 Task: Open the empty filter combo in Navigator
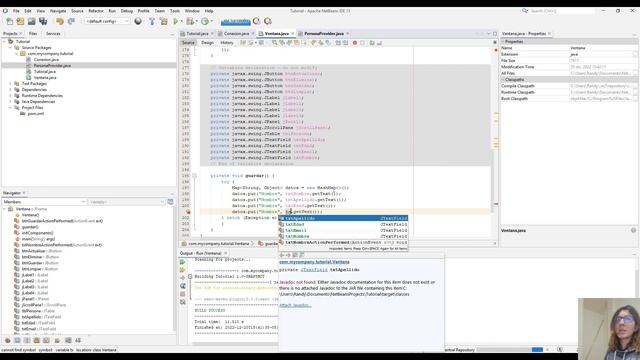coord(127,202)
